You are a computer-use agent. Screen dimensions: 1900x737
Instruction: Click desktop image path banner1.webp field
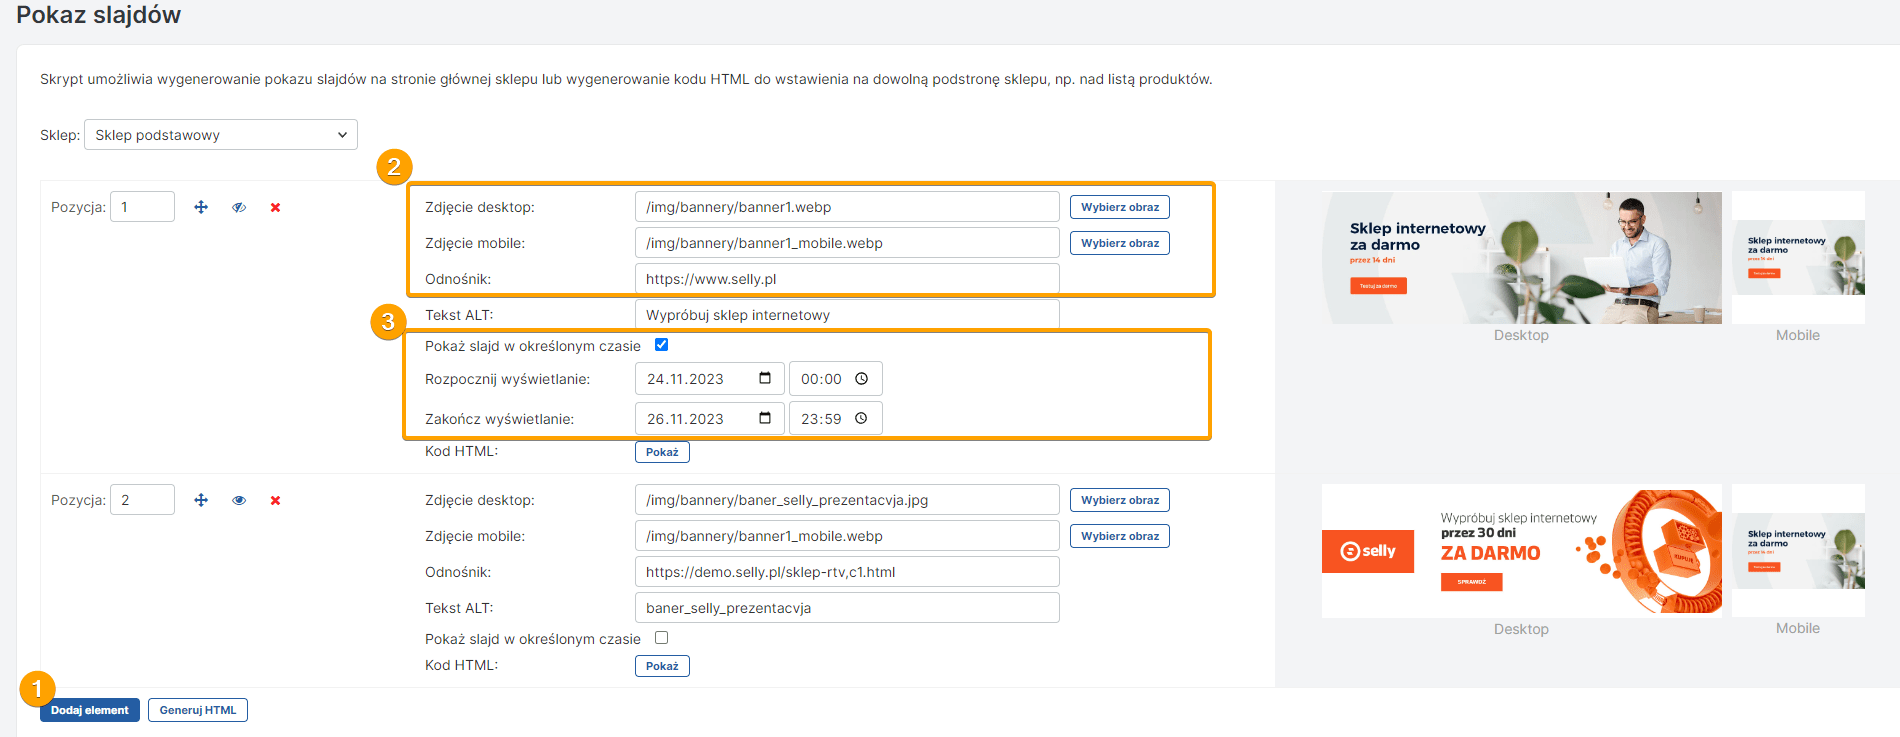(x=847, y=207)
